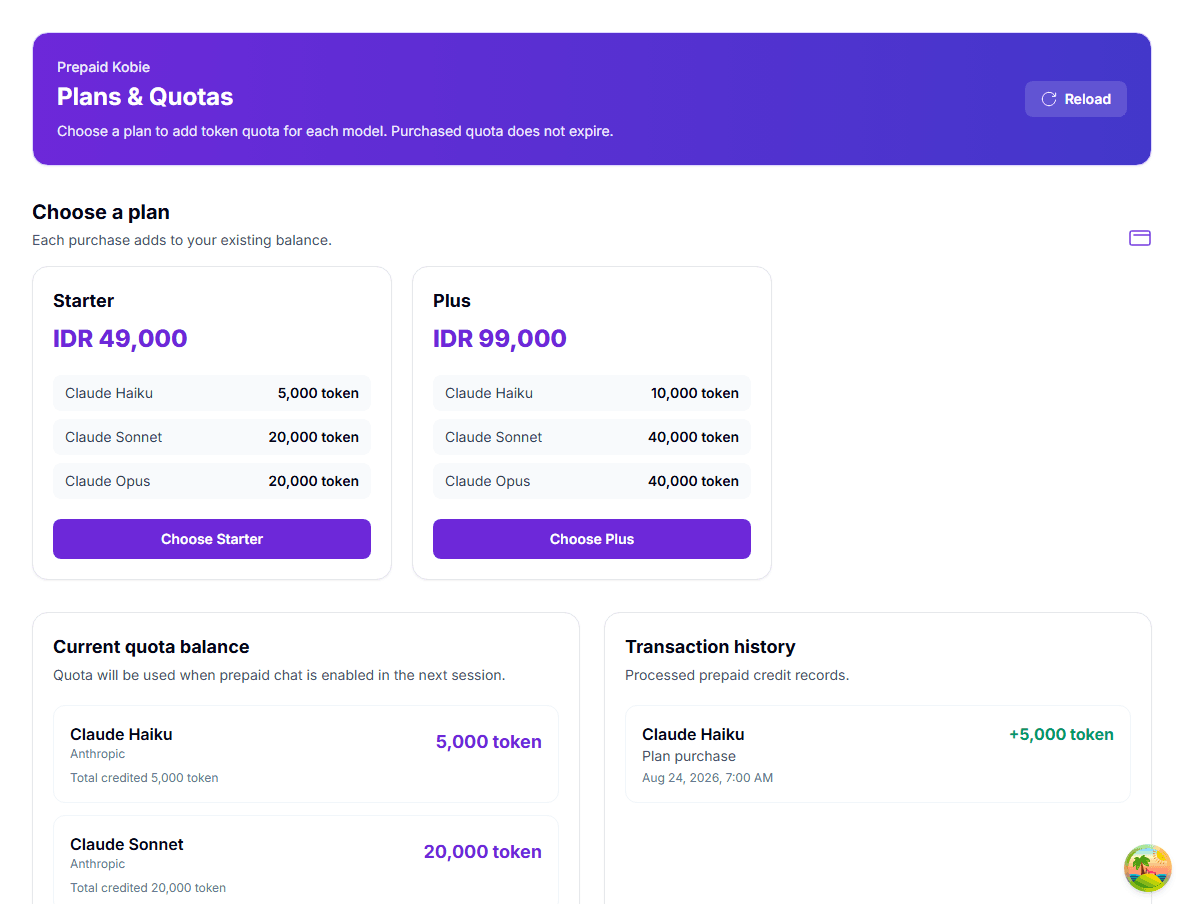Click Starter Claude Sonnet 20,000 token row
1184x904 pixels.
pos(211,437)
